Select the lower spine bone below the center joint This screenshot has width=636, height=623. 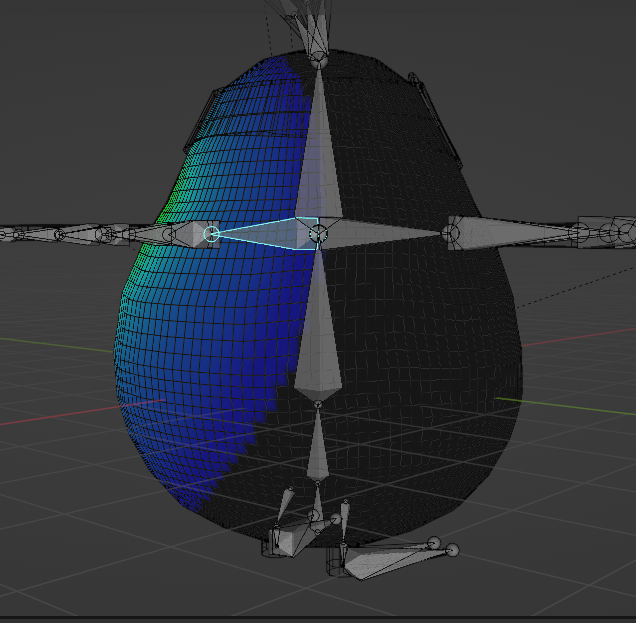coord(318,324)
